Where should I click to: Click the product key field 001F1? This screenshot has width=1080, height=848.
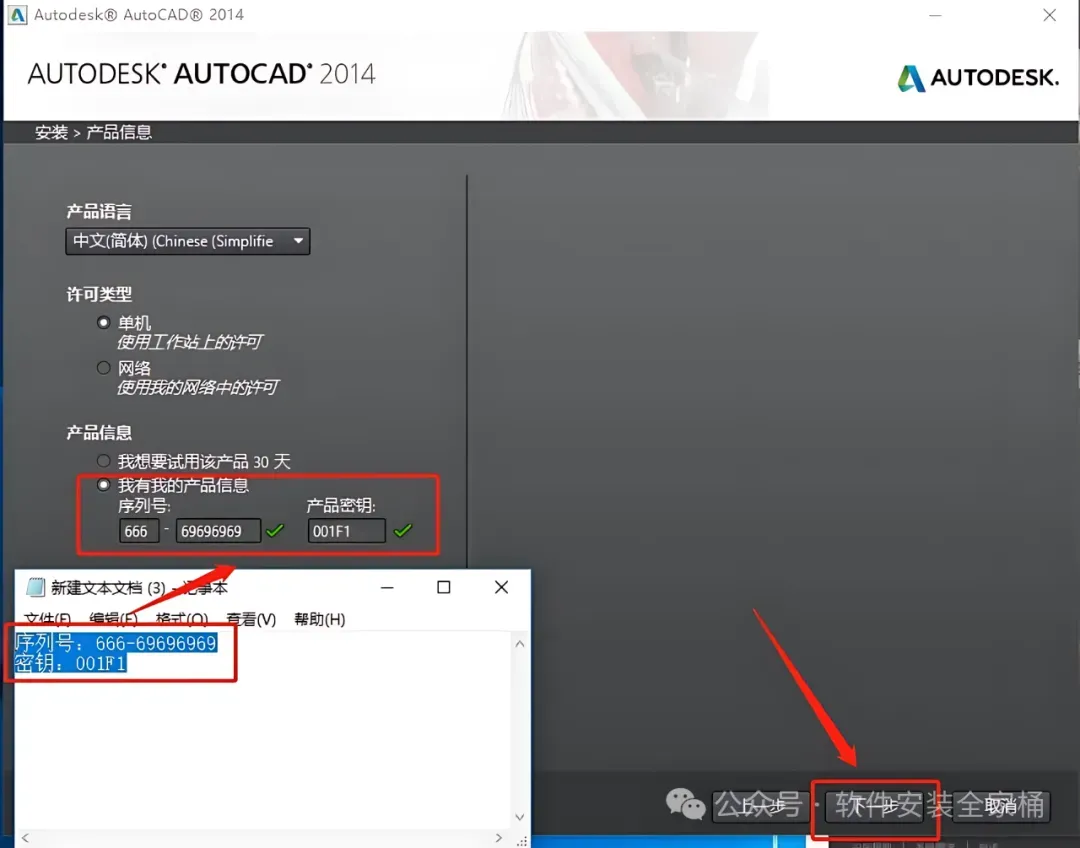[346, 531]
